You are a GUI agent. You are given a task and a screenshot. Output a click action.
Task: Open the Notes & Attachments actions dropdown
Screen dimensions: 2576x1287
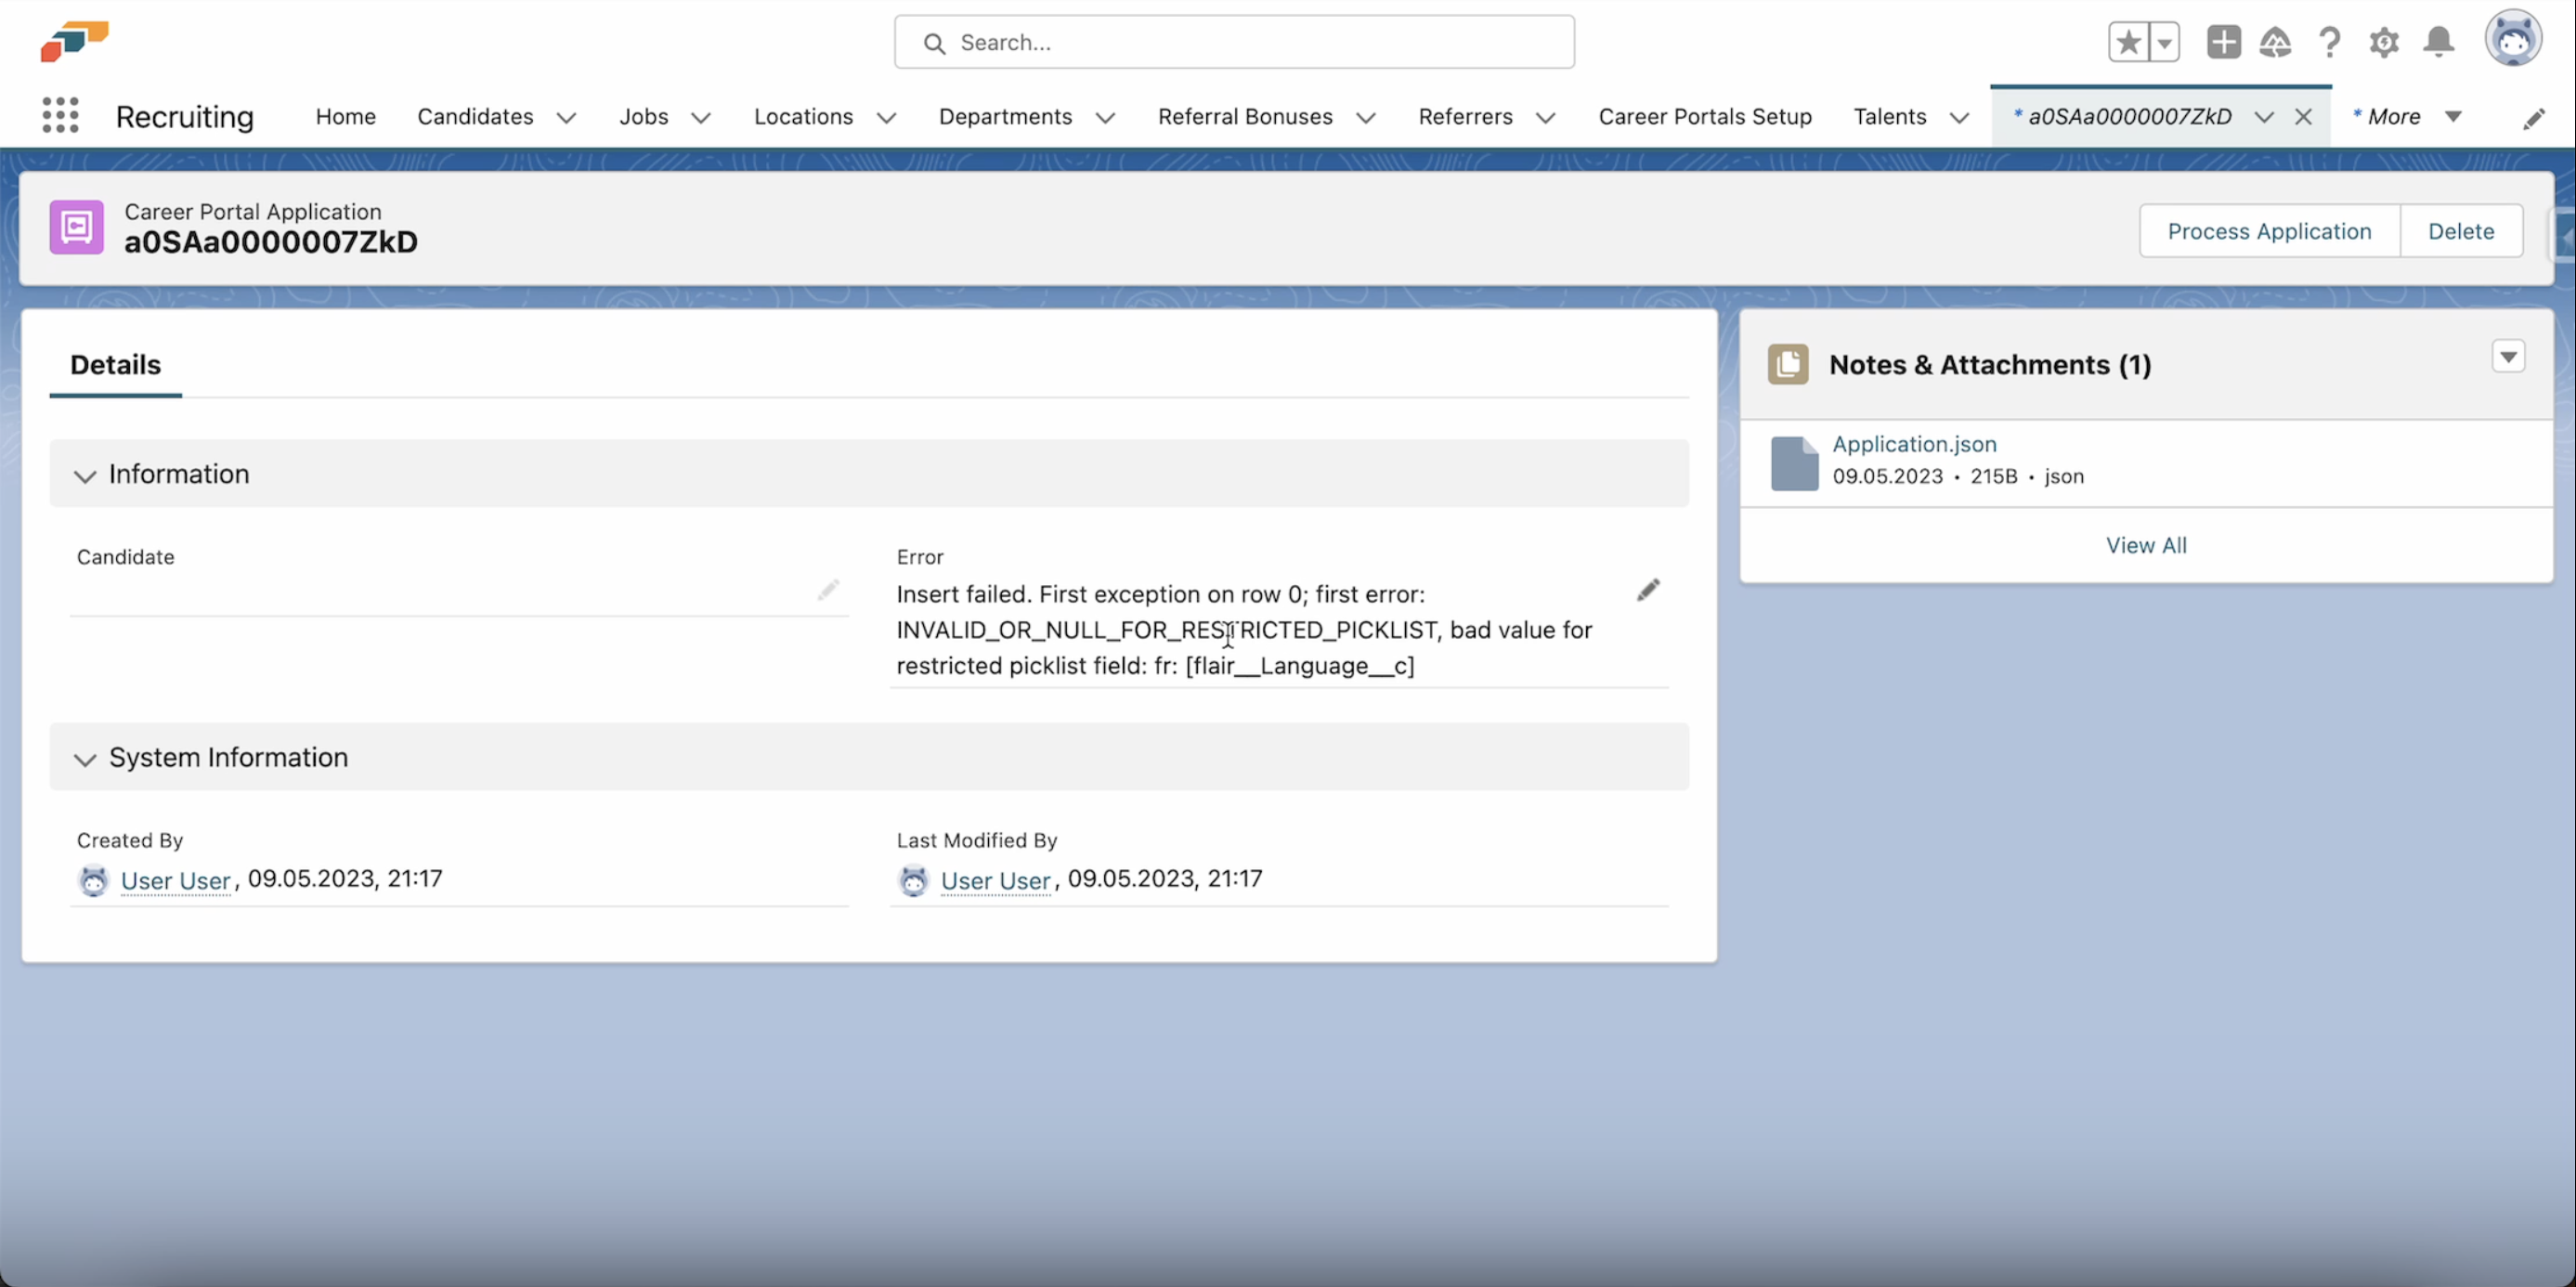pyautogui.click(x=2508, y=357)
